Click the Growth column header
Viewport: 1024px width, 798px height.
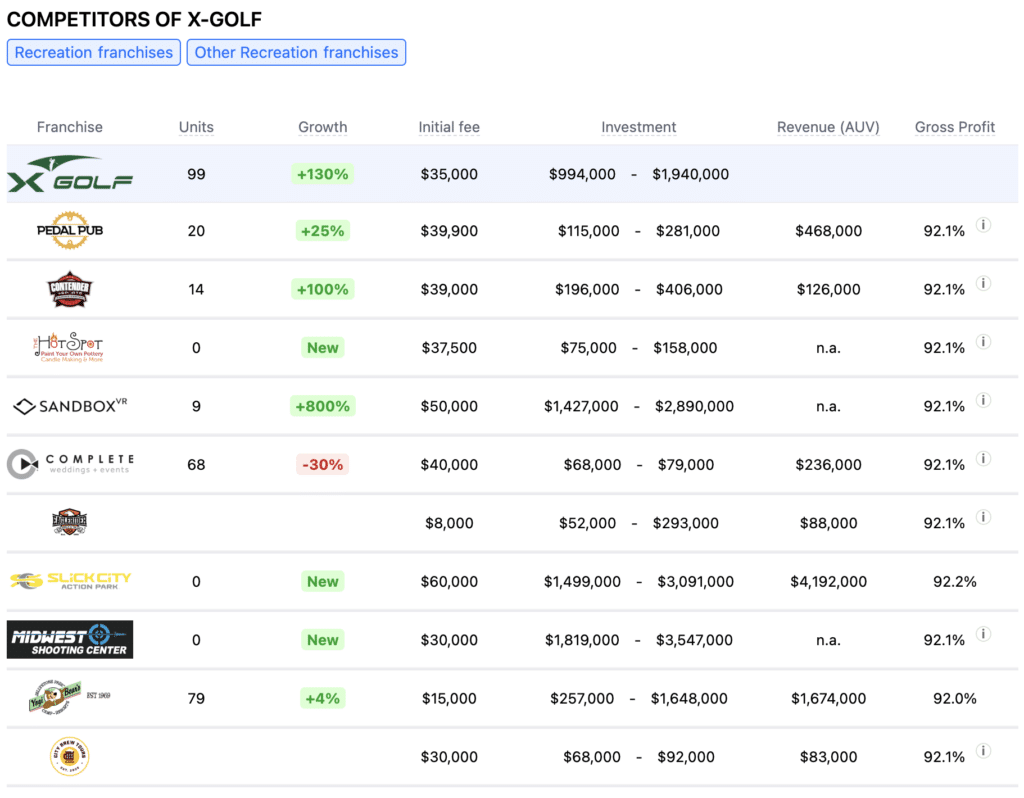click(323, 127)
